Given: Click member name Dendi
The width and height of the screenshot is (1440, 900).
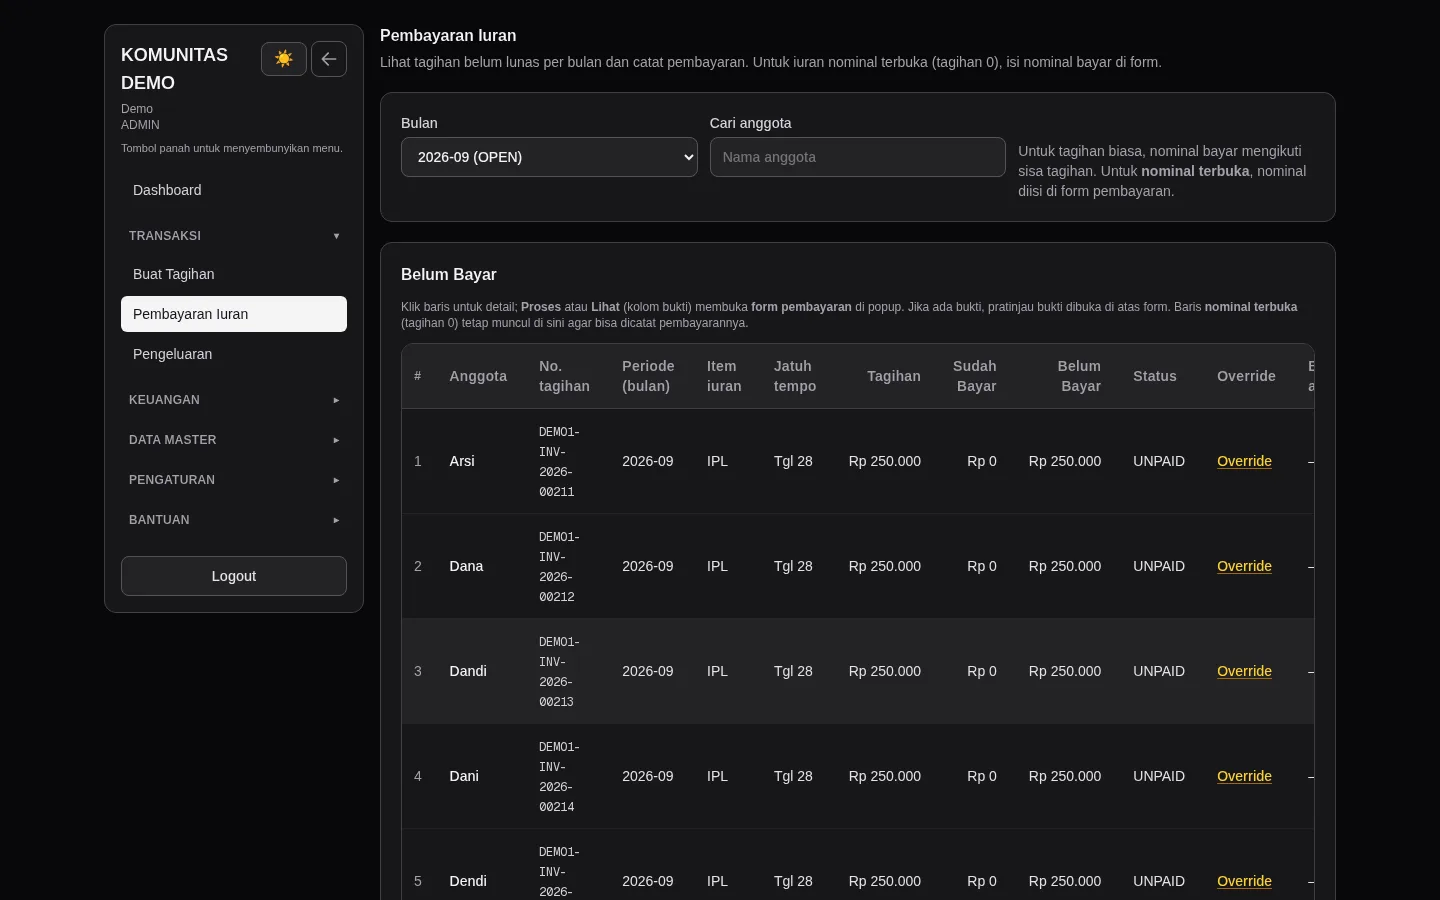Looking at the screenshot, I should (468, 881).
